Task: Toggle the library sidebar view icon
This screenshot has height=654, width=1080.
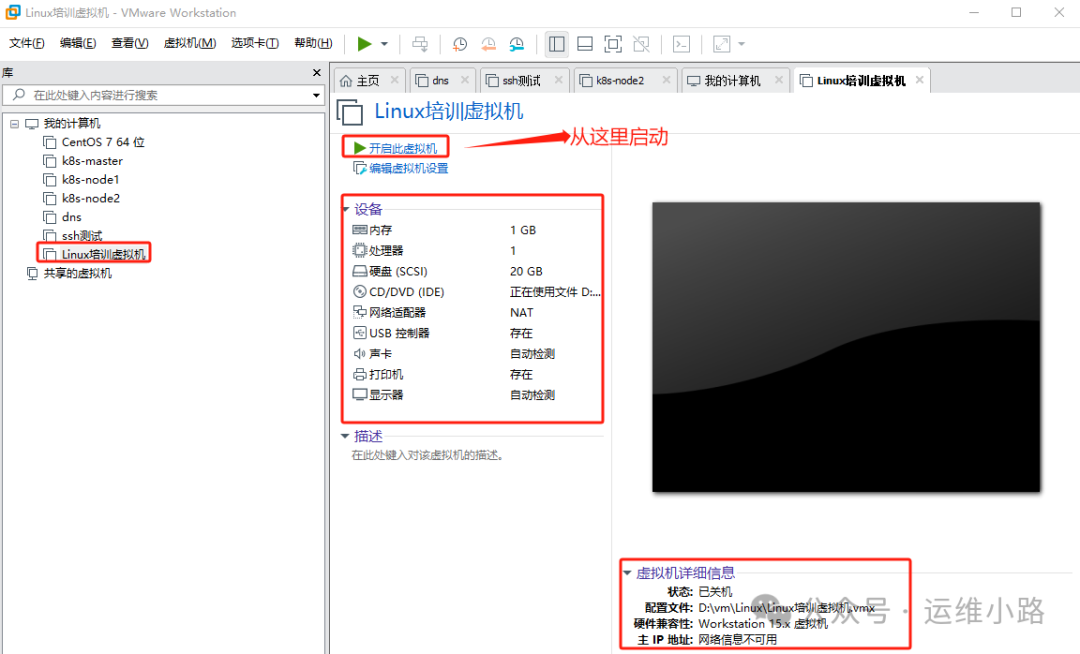Action: click(x=557, y=44)
